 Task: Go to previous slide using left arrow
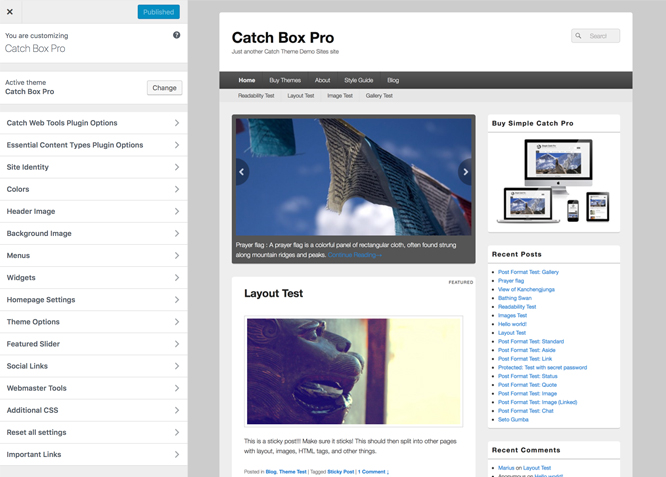coord(241,172)
